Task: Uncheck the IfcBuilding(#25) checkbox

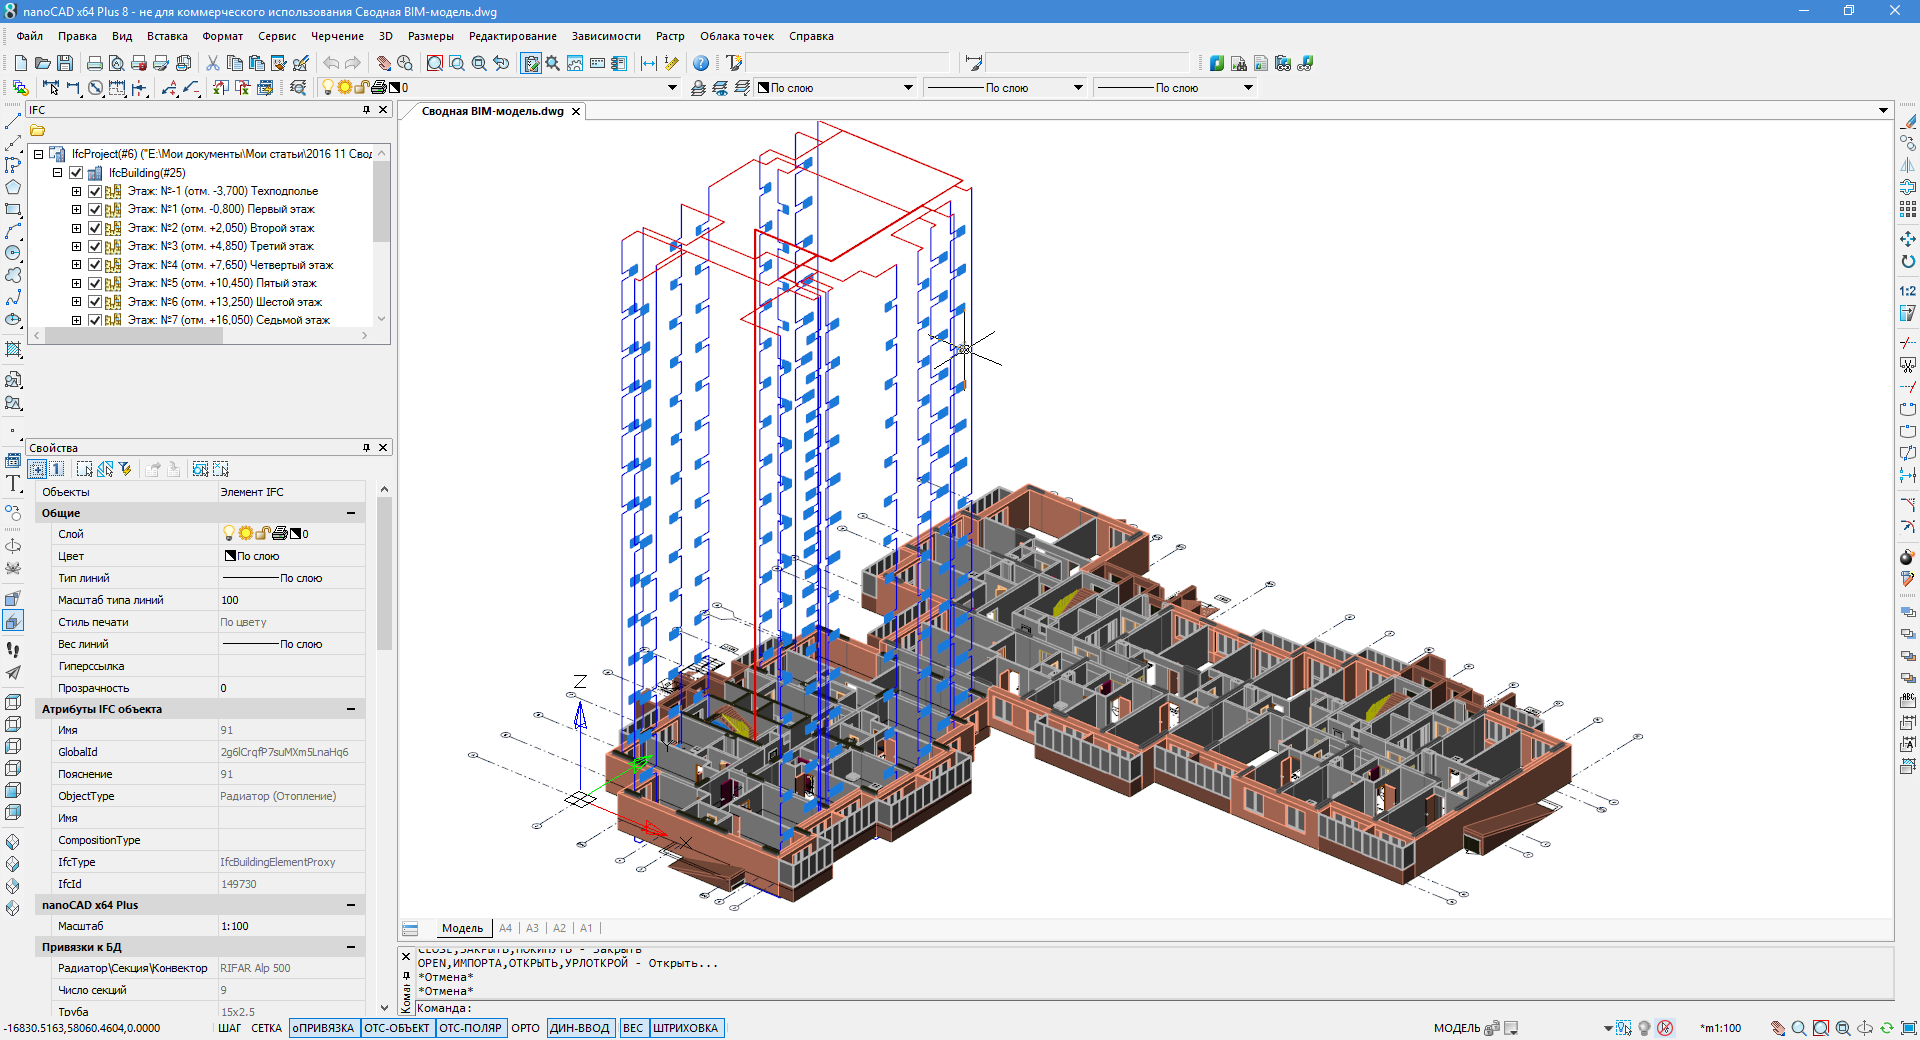Action: [x=77, y=172]
